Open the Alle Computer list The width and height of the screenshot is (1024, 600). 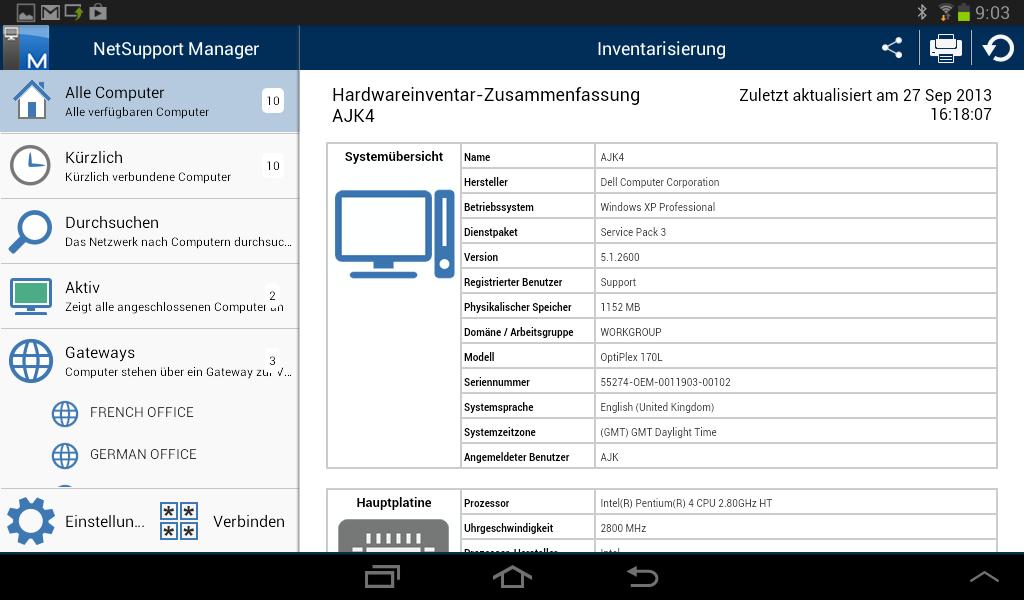coord(150,101)
